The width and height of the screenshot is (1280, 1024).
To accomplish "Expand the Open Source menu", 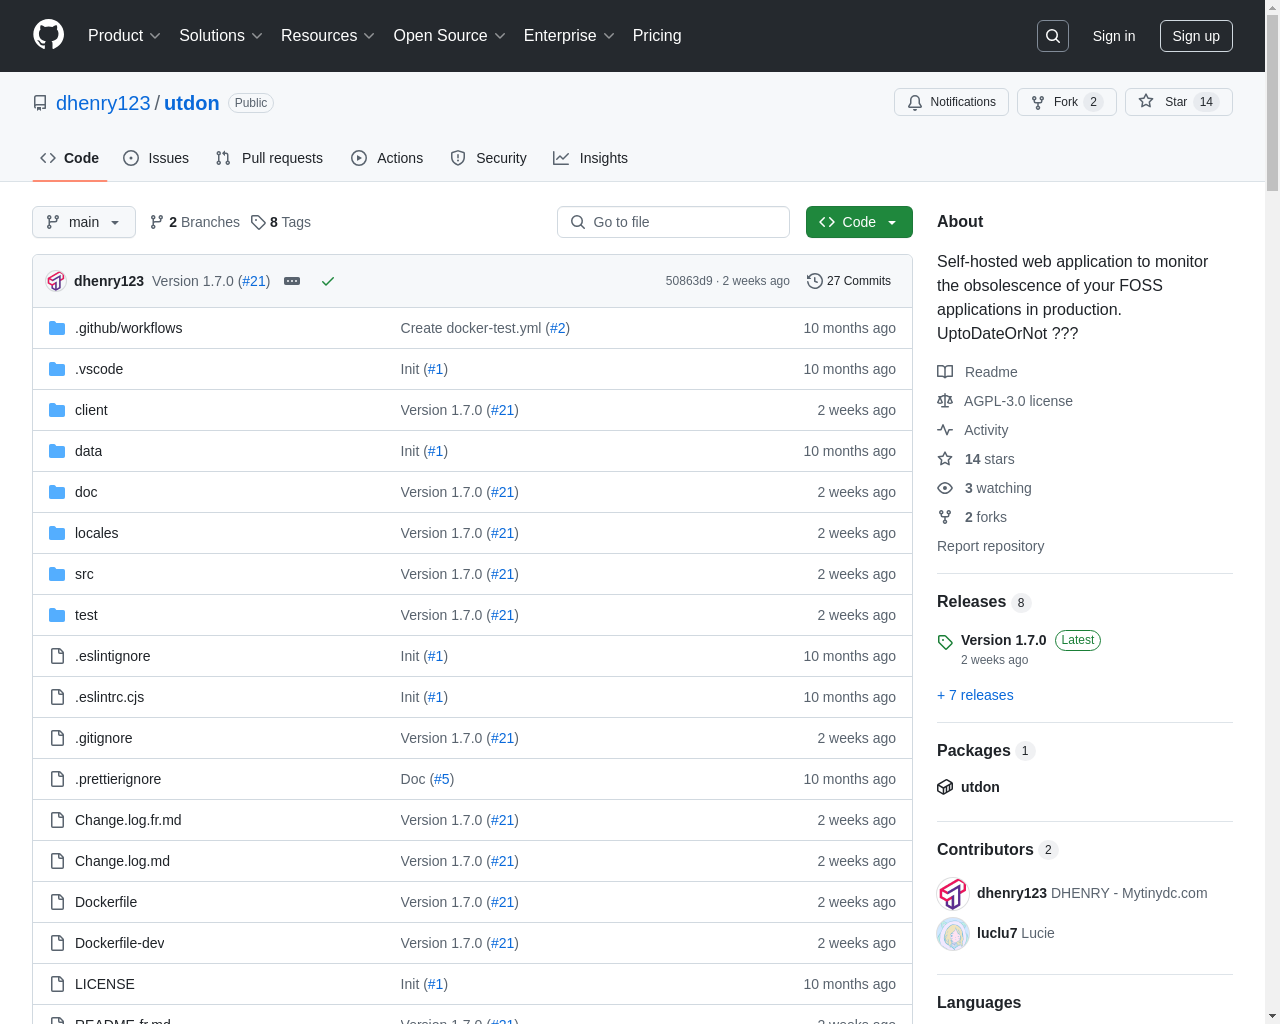I will pyautogui.click(x=450, y=36).
